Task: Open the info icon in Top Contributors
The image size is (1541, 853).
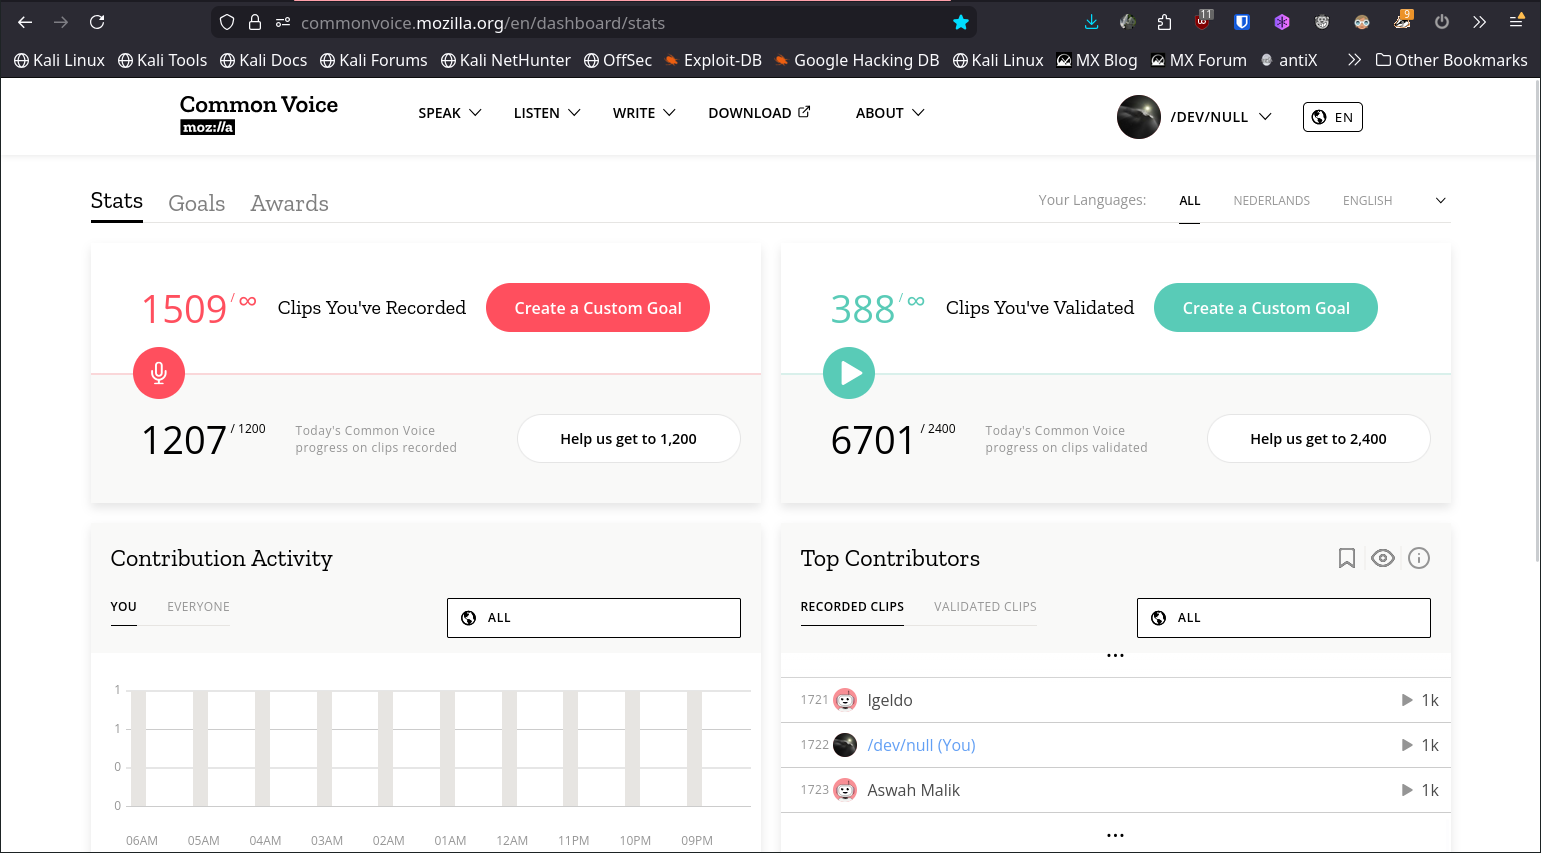Action: click(x=1418, y=558)
